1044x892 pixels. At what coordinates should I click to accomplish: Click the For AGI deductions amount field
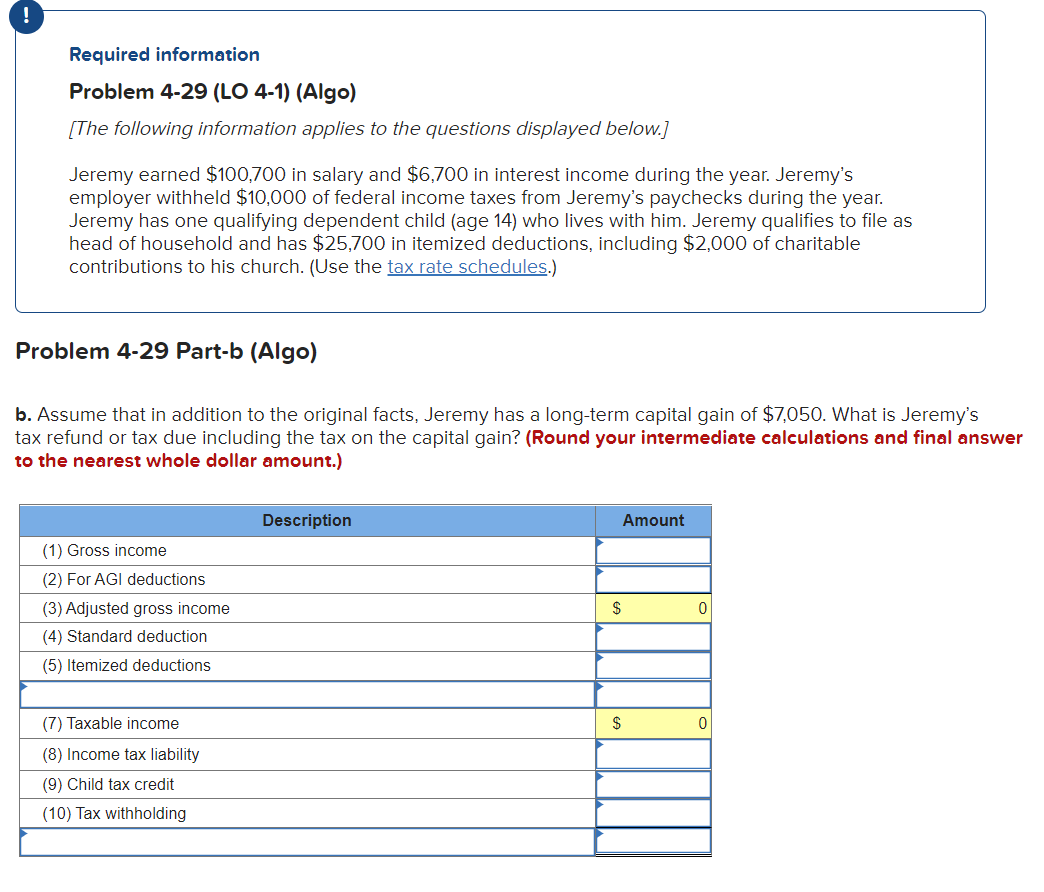click(653, 578)
